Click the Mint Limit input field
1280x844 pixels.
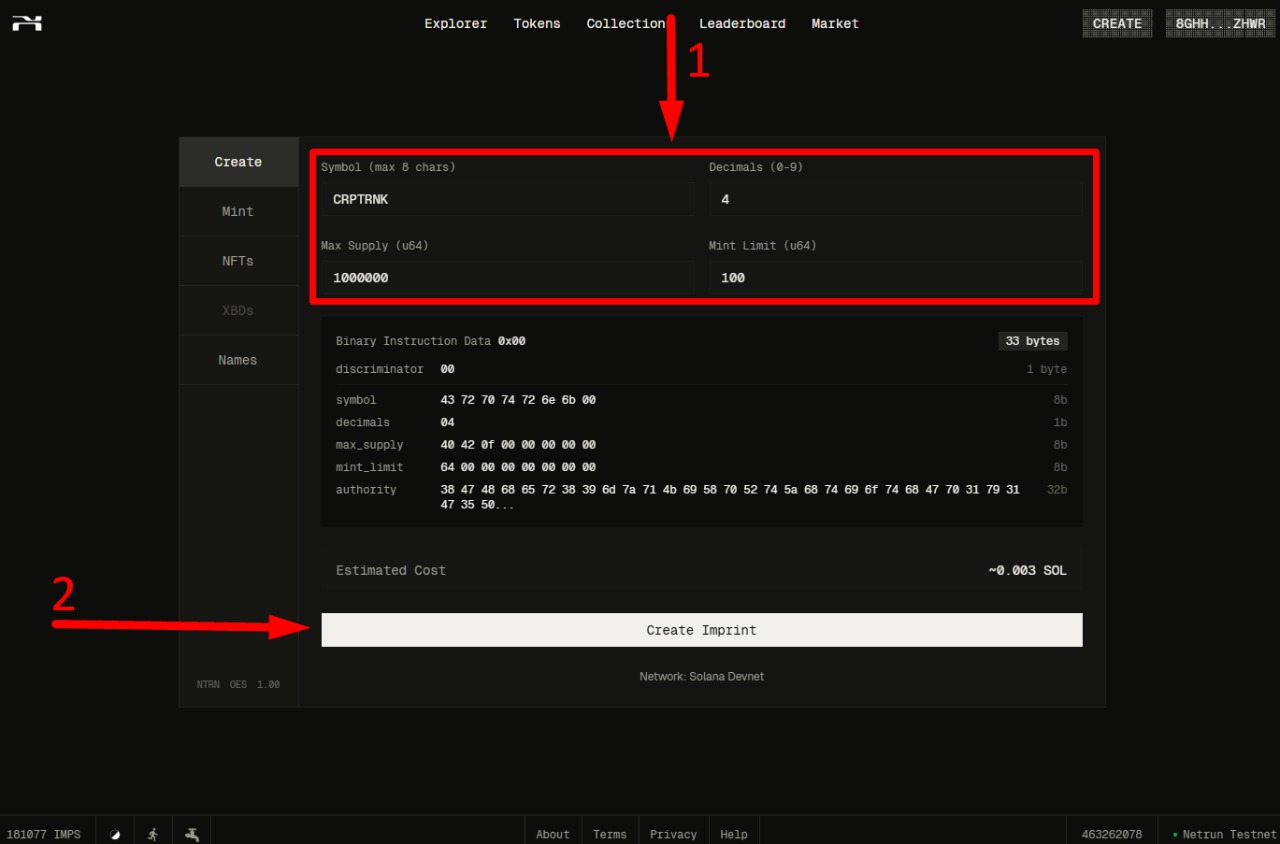(x=895, y=278)
